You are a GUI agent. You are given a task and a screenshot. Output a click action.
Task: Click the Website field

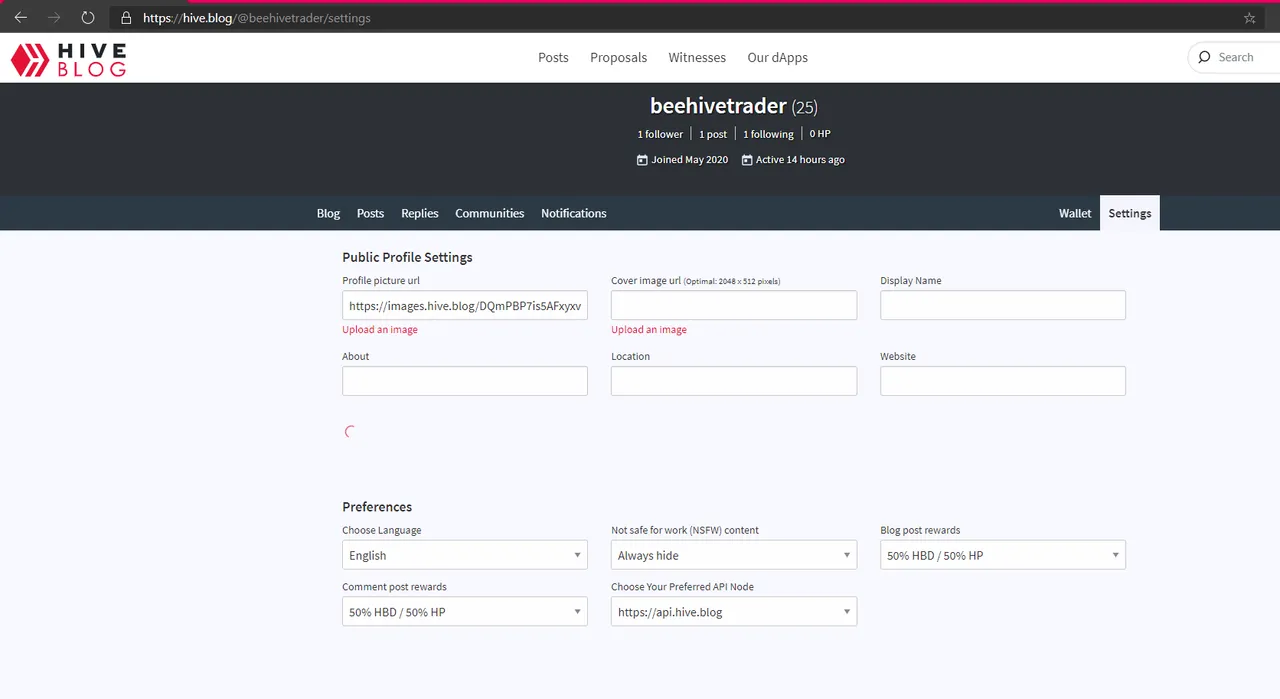pyautogui.click(x=1003, y=381)
